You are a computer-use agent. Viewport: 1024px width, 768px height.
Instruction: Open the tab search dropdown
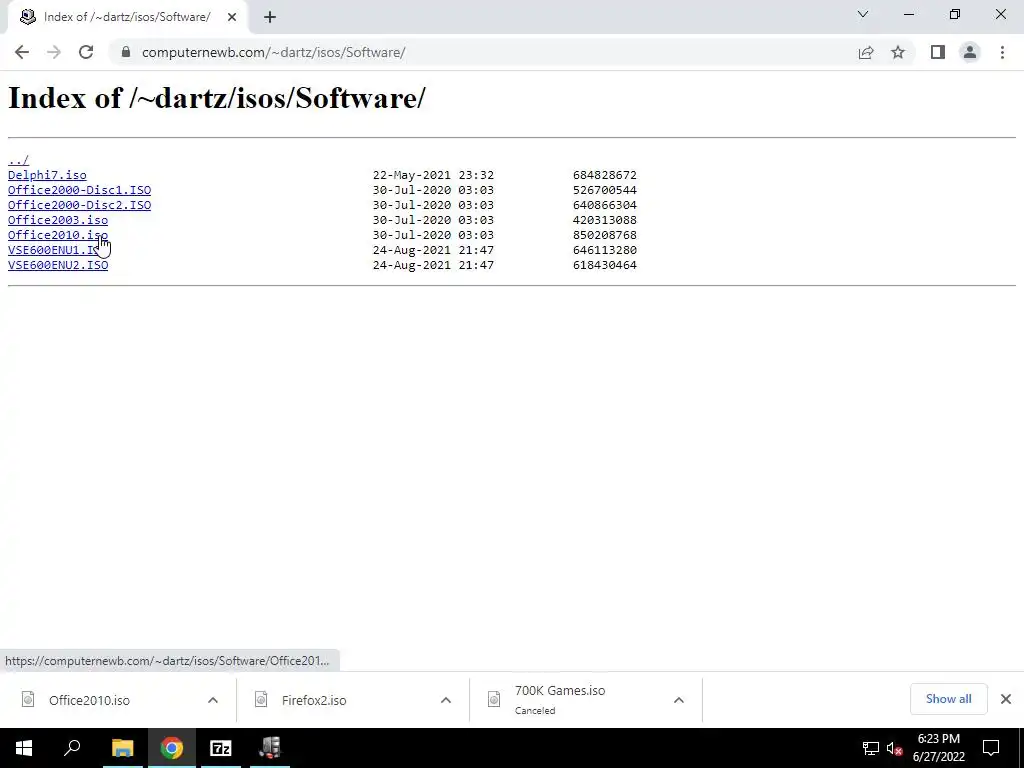coord(863,14)
